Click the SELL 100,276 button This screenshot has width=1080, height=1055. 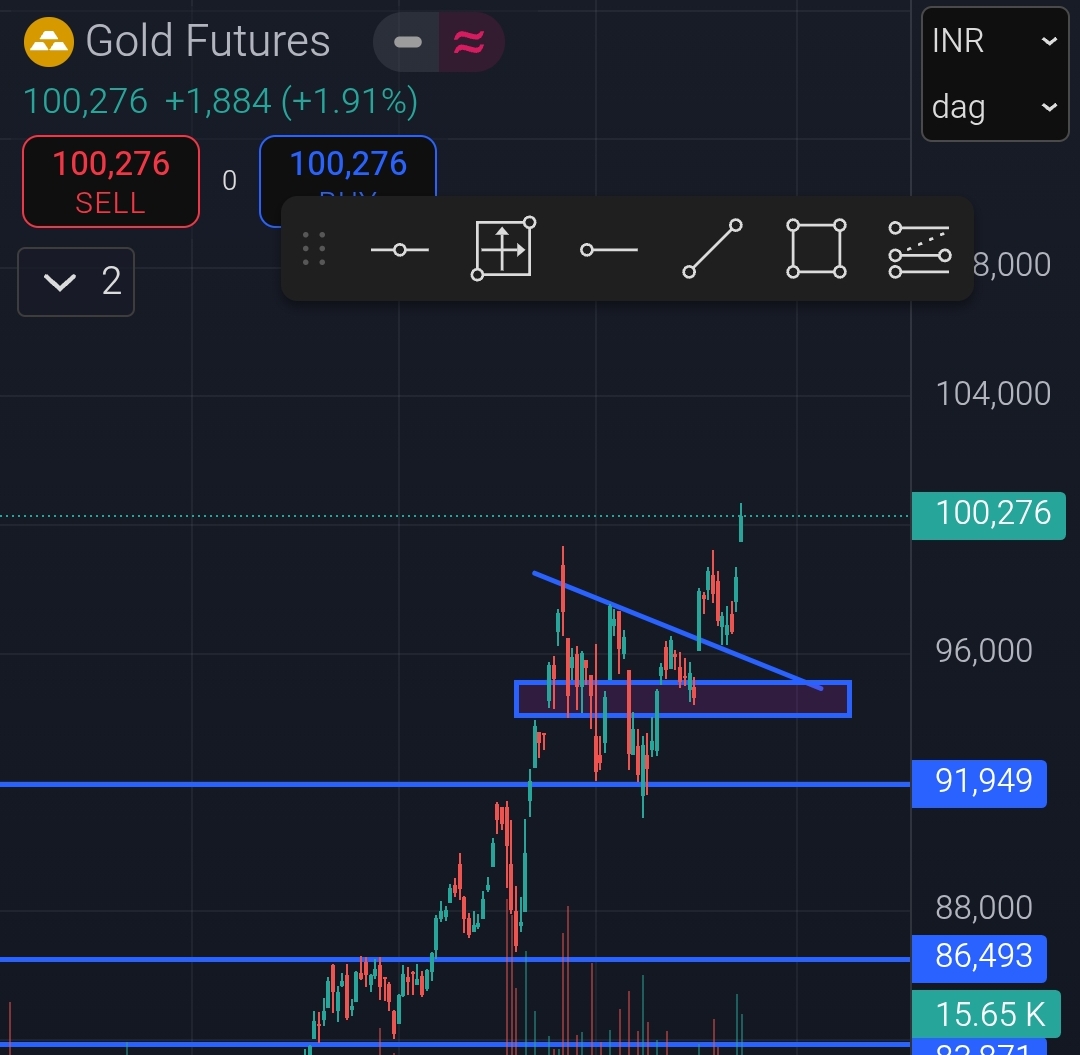[x=111, y=181]
